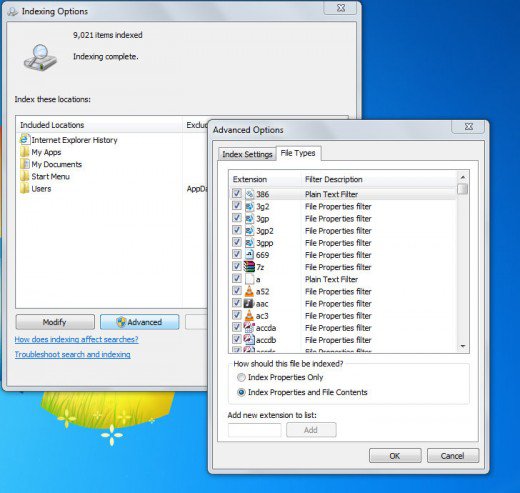Click the 3gpp media file icon

click(249, 243)
